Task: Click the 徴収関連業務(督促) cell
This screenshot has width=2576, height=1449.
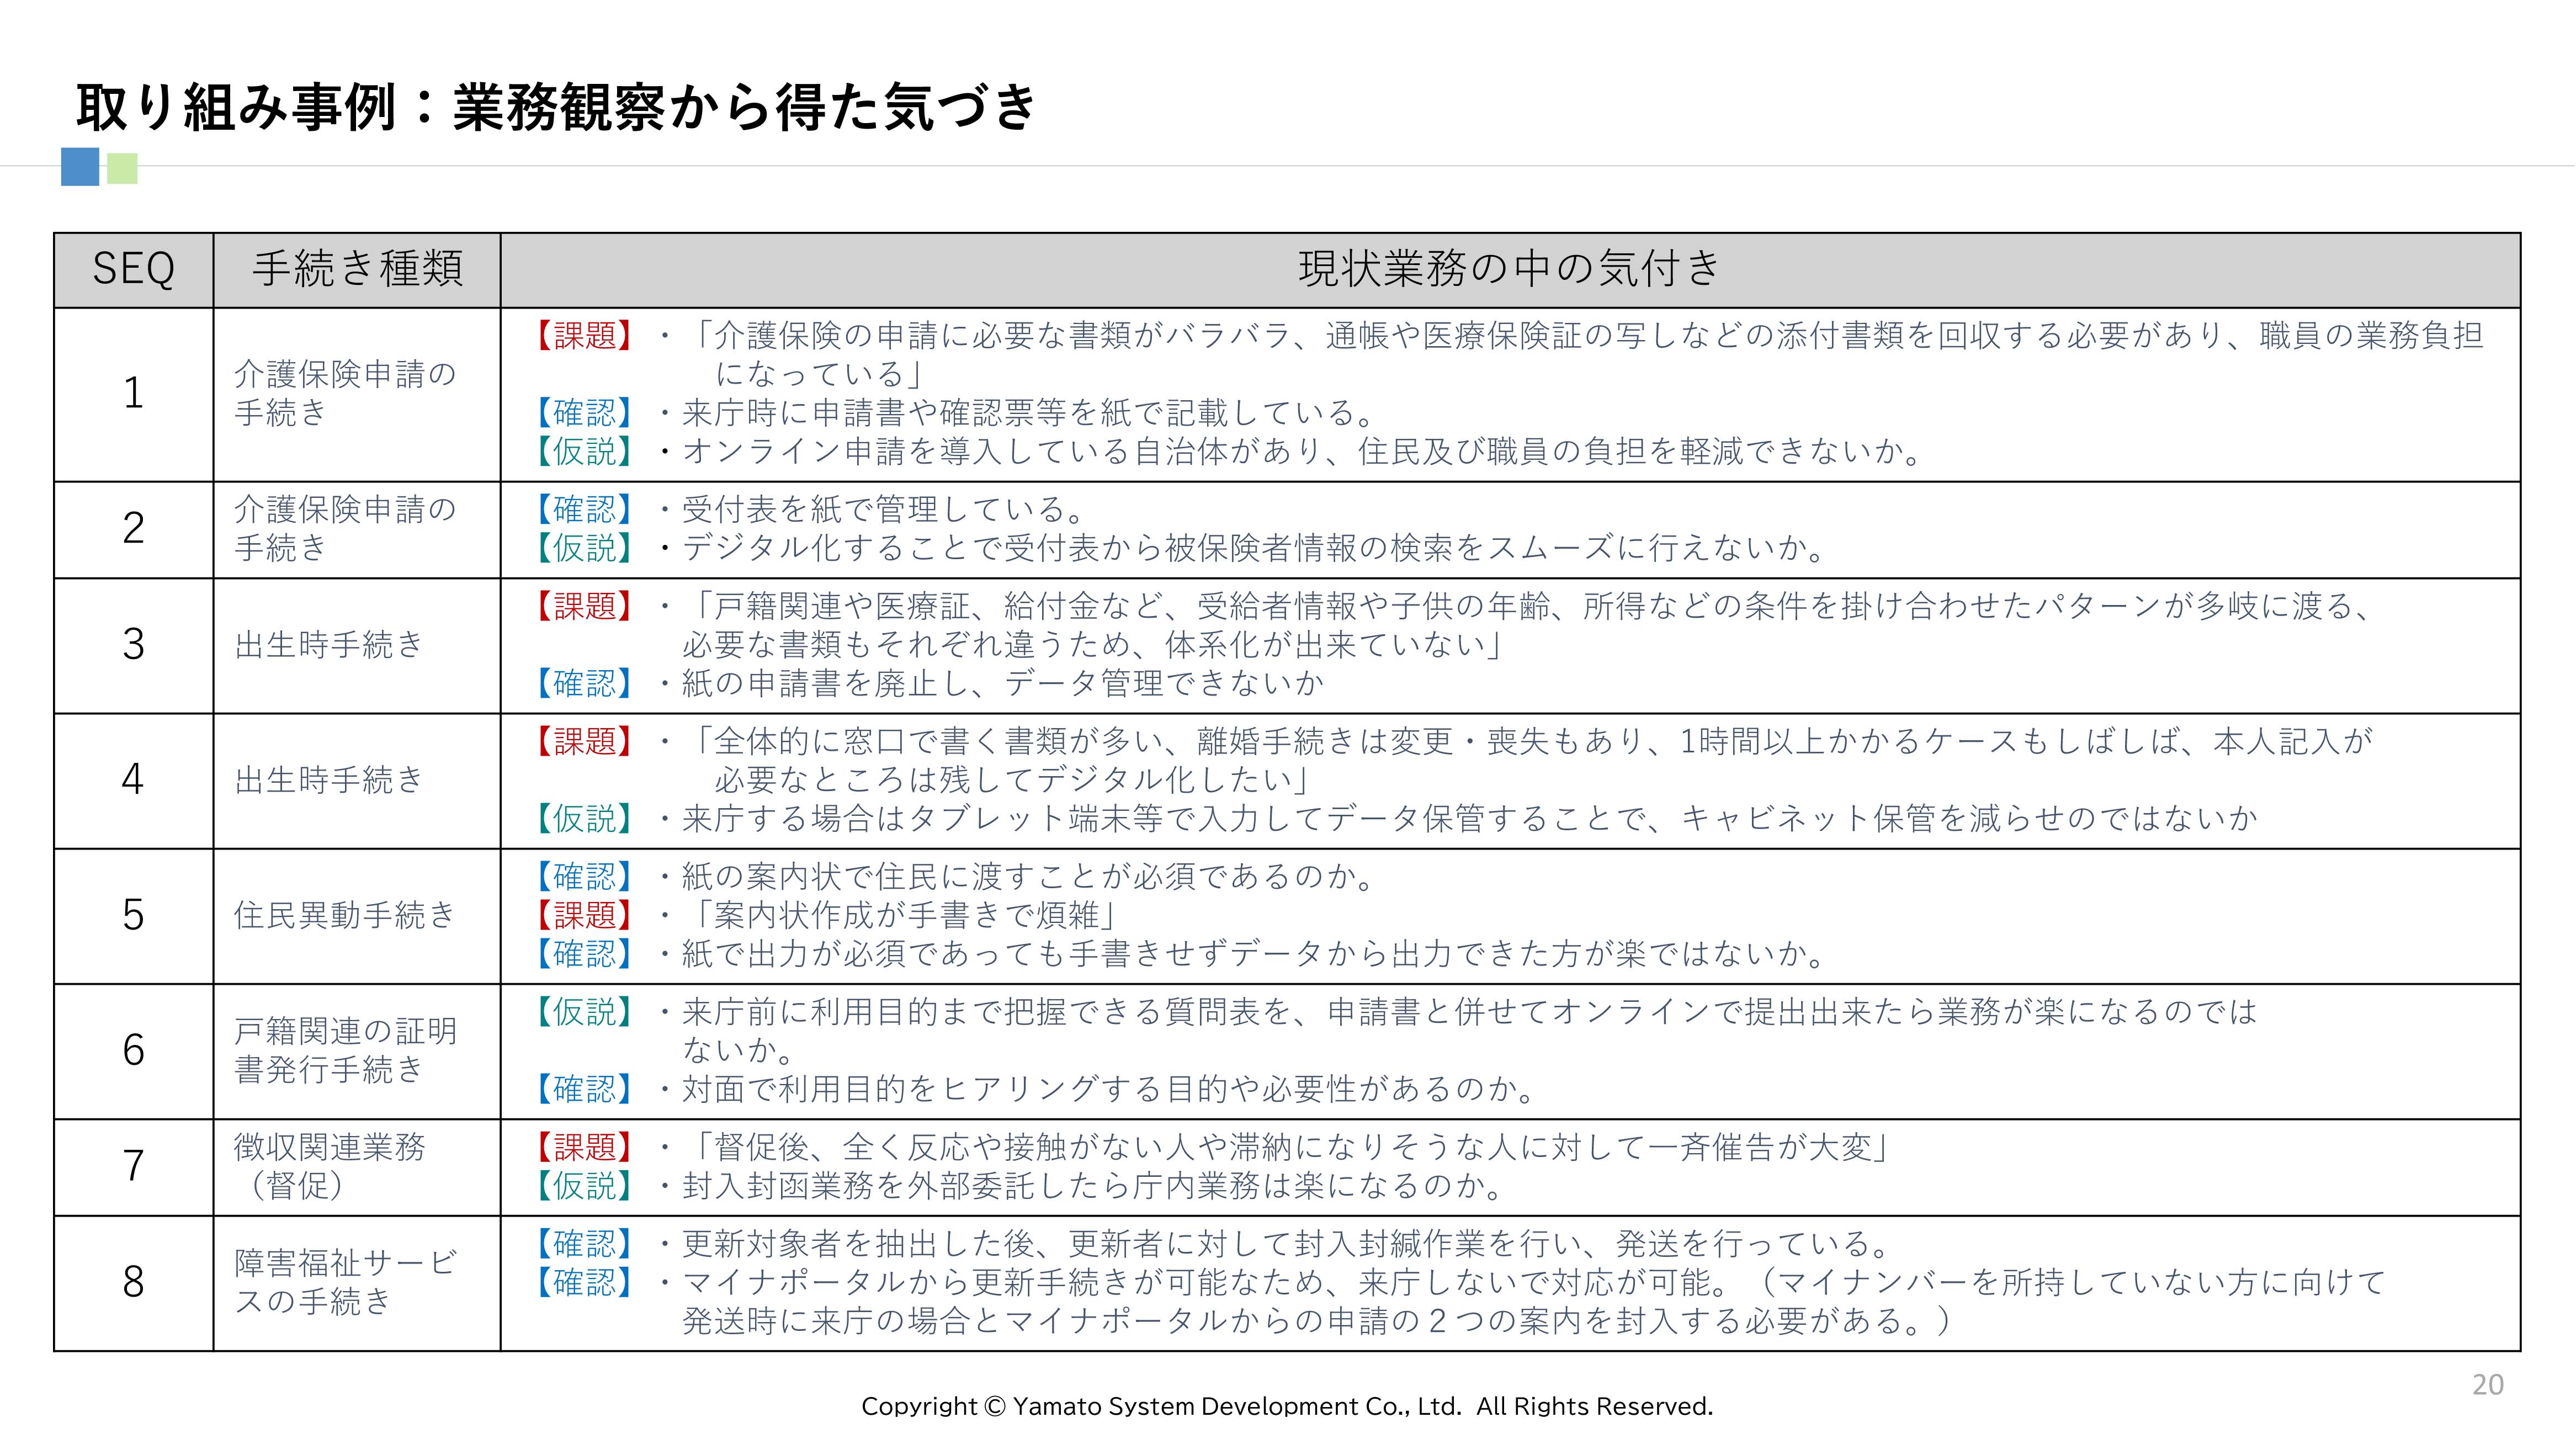Action: (x=330, y=1166)
